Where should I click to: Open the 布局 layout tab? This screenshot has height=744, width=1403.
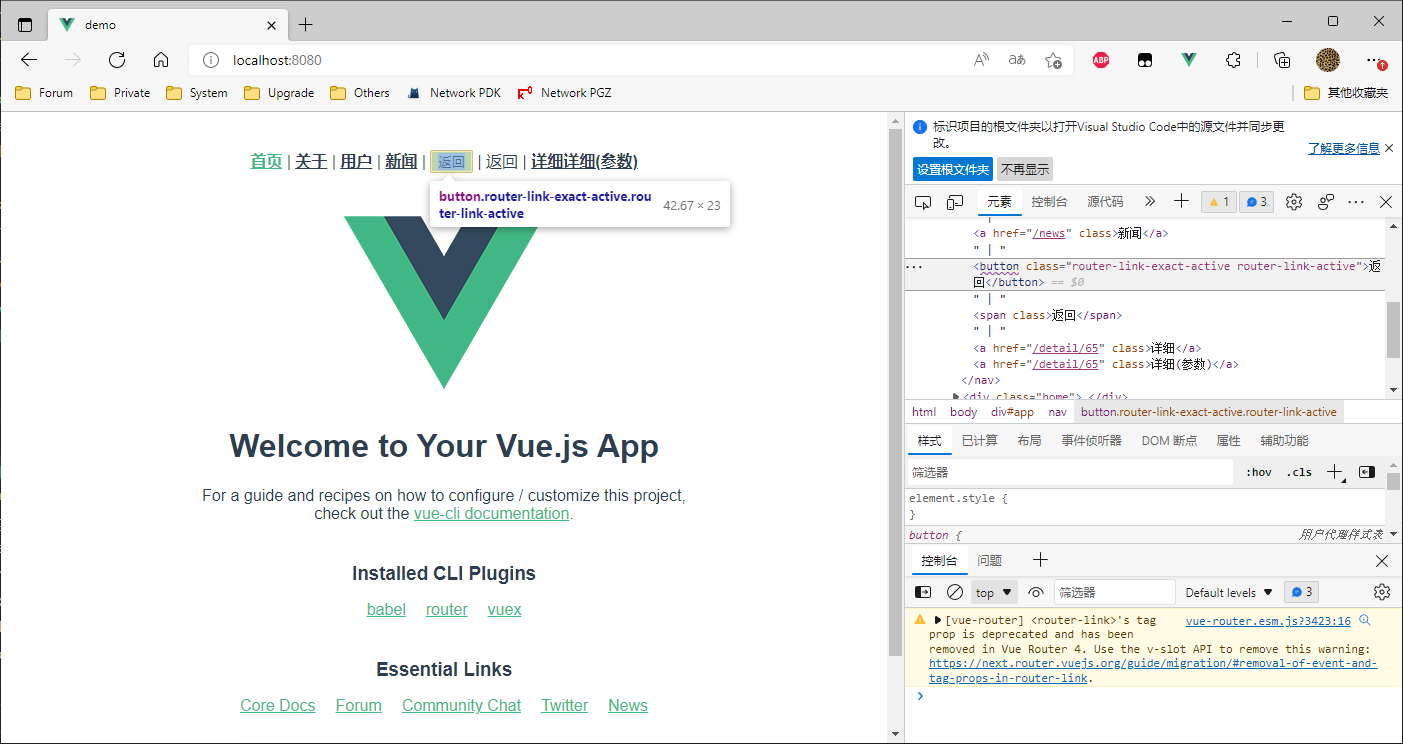tap(1029, 441)
